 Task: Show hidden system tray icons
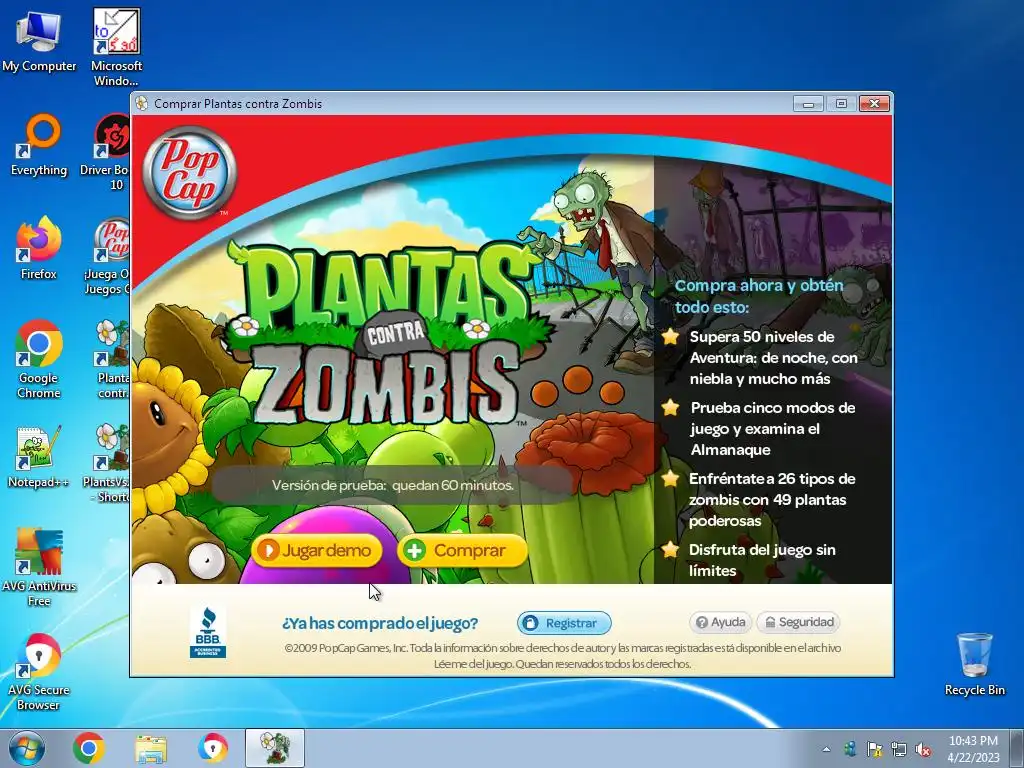(826, 749)
